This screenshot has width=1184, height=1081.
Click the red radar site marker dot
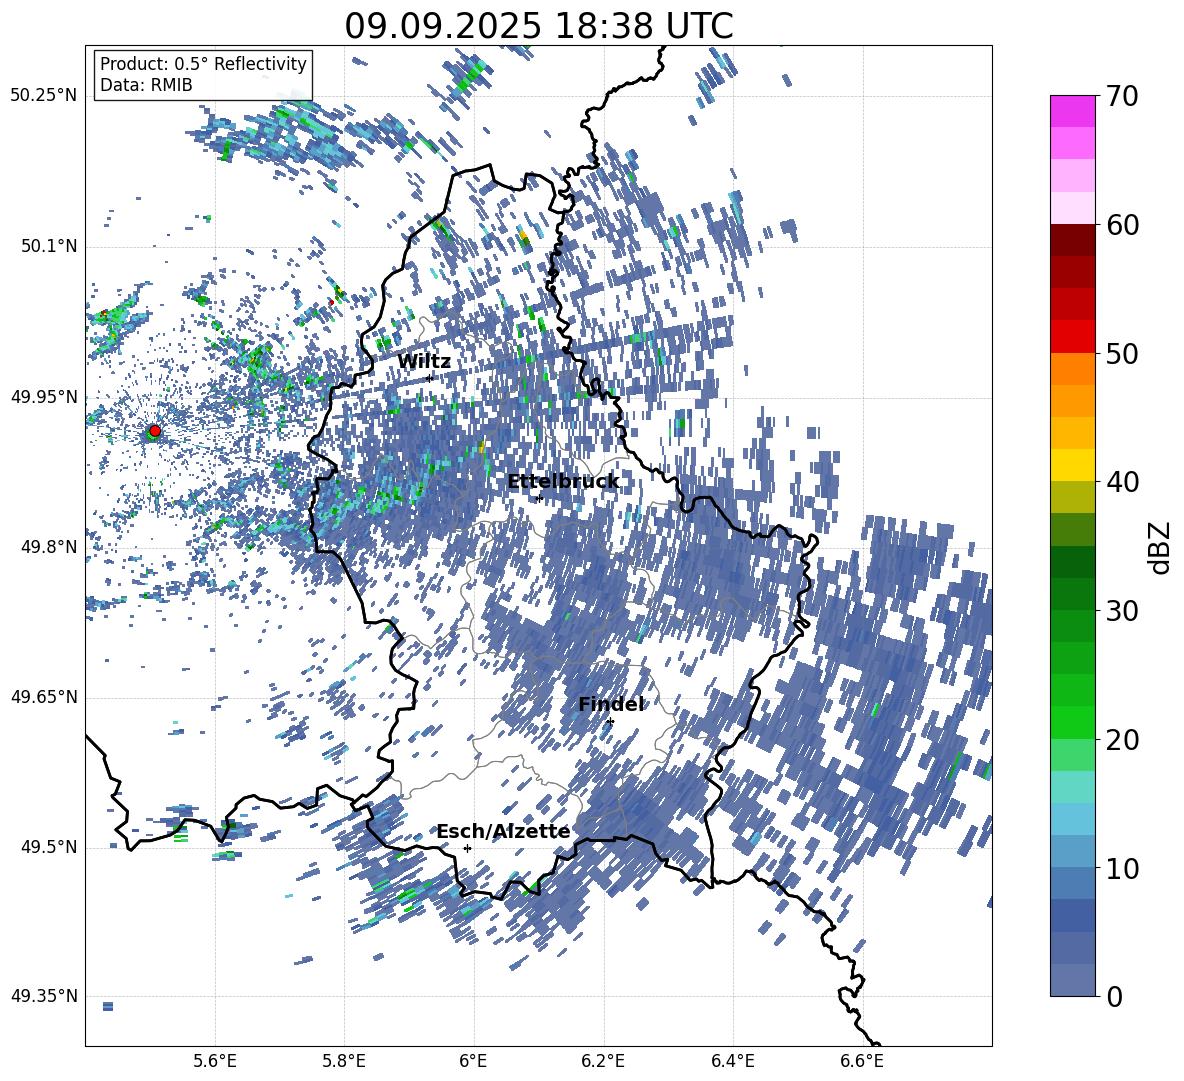point(155,431)
